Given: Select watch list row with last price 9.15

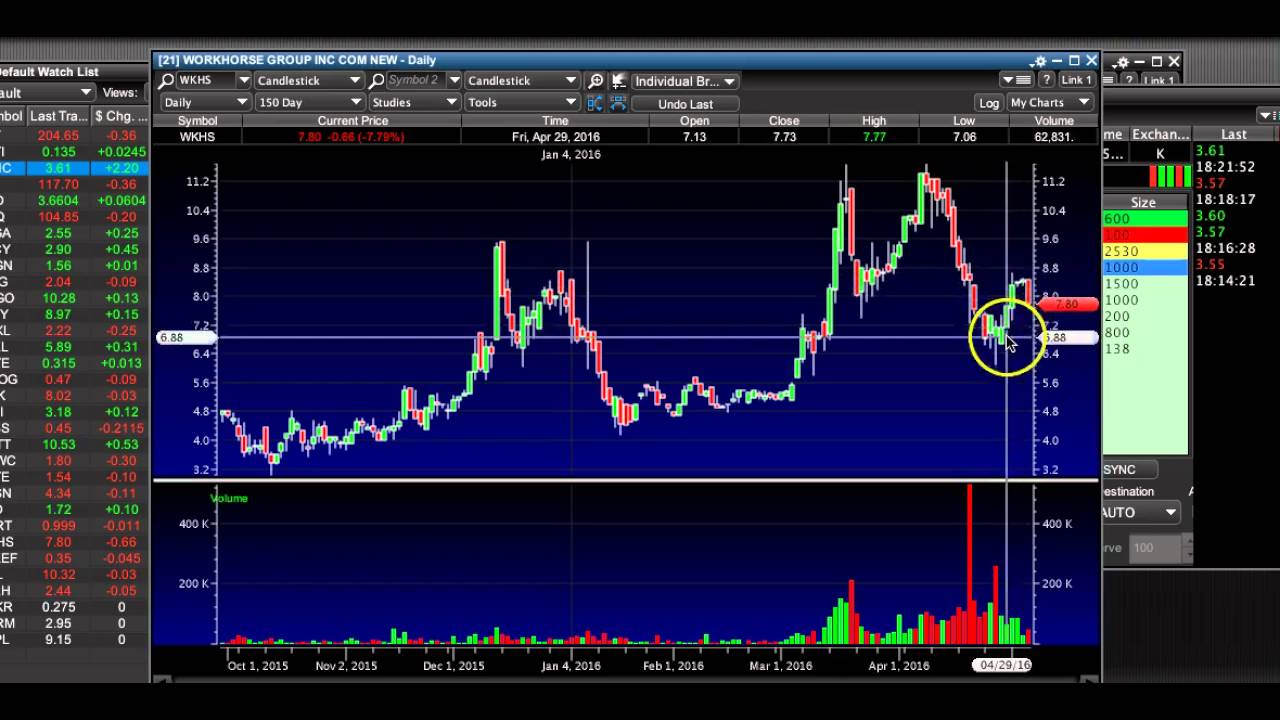Looking at the screenshot, I should point(74,639).
